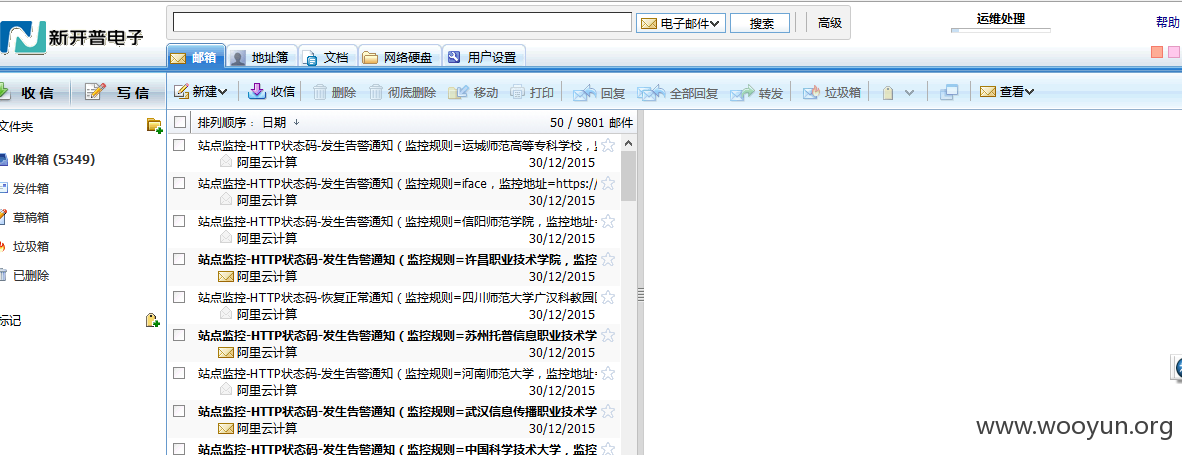
Task: Tick checkbox for 苏州托普信息职业技术 email
Action: pyautogui.click(x=179, y=334)
